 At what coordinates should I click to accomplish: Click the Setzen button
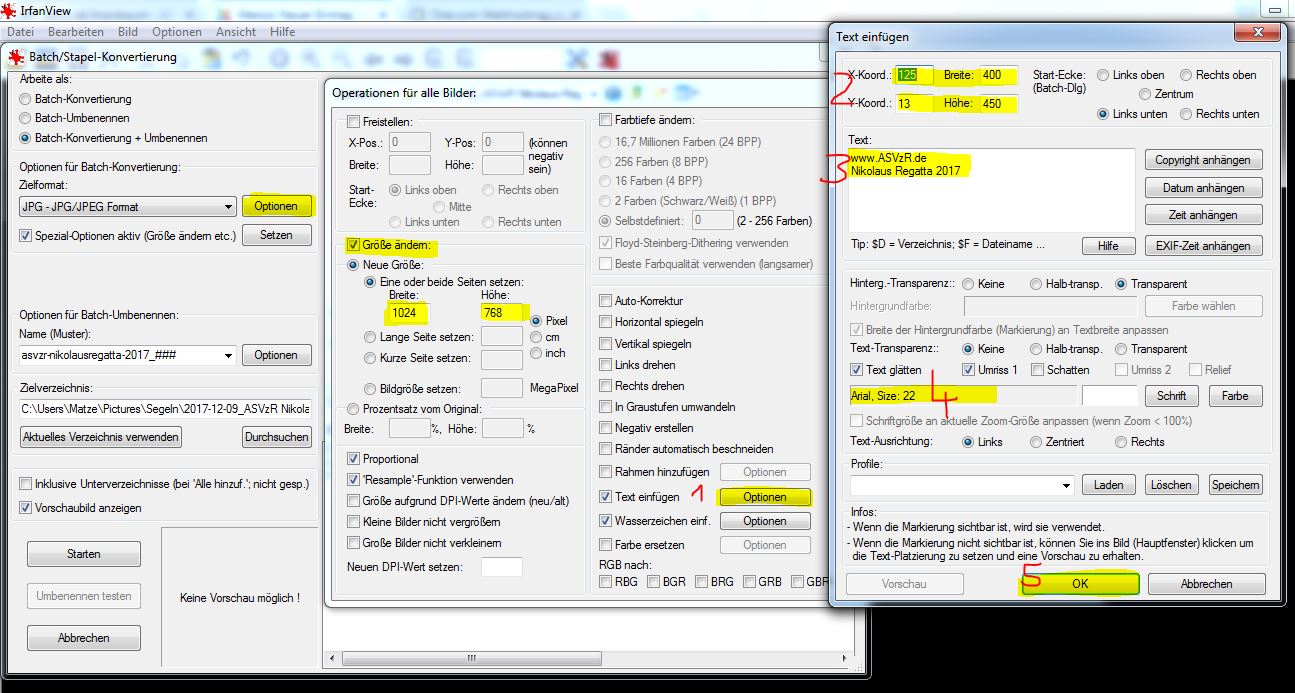click(276, 235)
